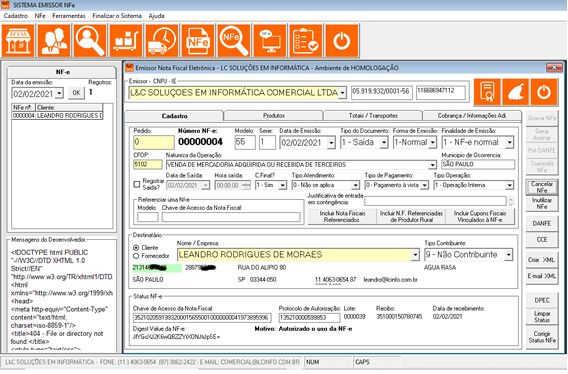Open the delivery truck with clock icon
Screen dimensions: 568x374
coord(162,41)
